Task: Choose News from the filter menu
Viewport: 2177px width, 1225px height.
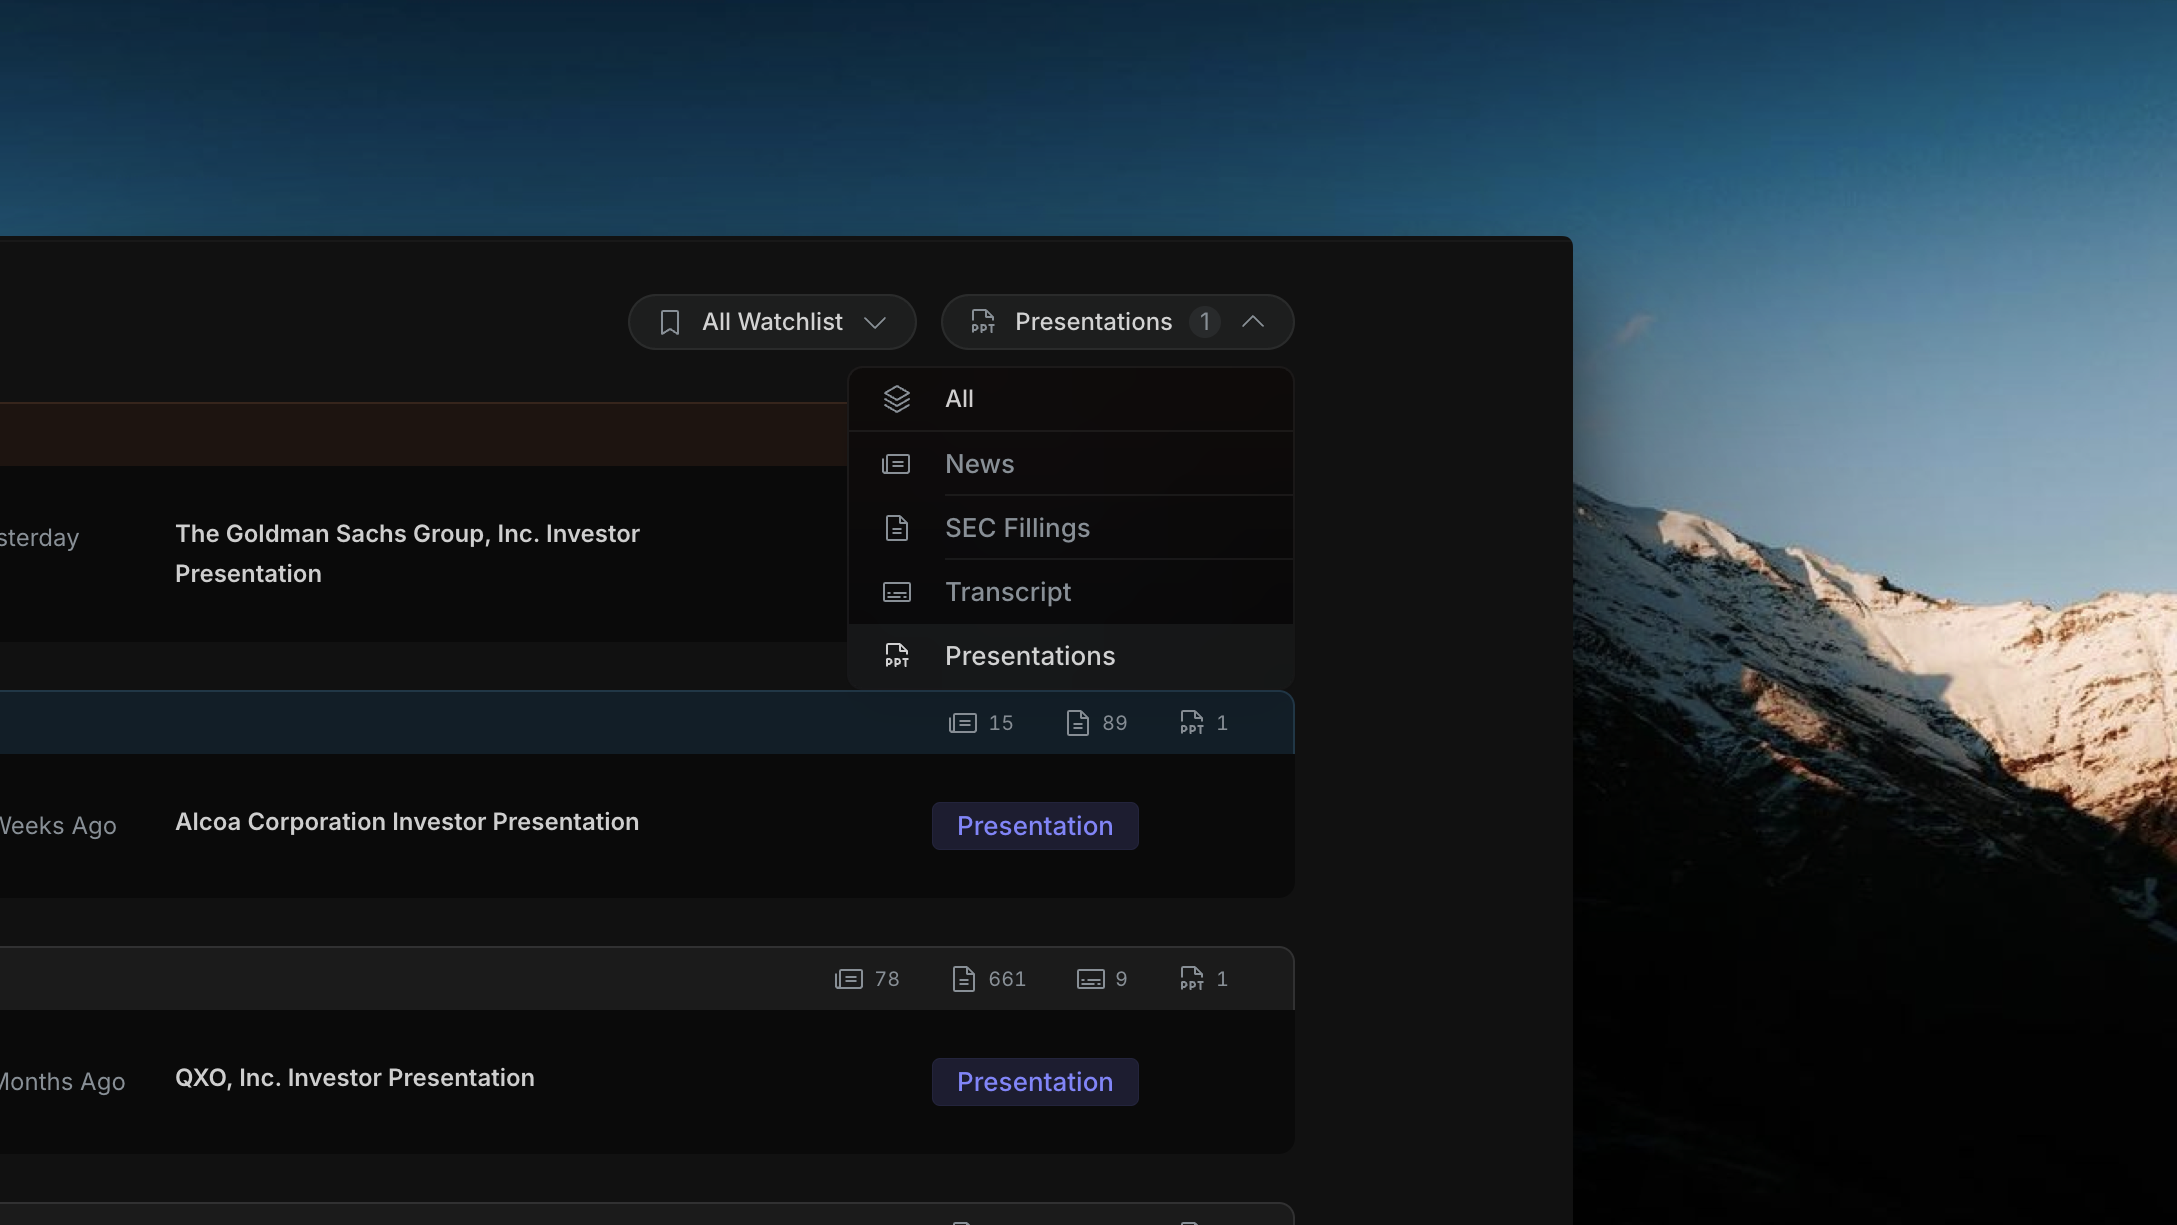Action: pyautogui.click(x=1070, y=464)
